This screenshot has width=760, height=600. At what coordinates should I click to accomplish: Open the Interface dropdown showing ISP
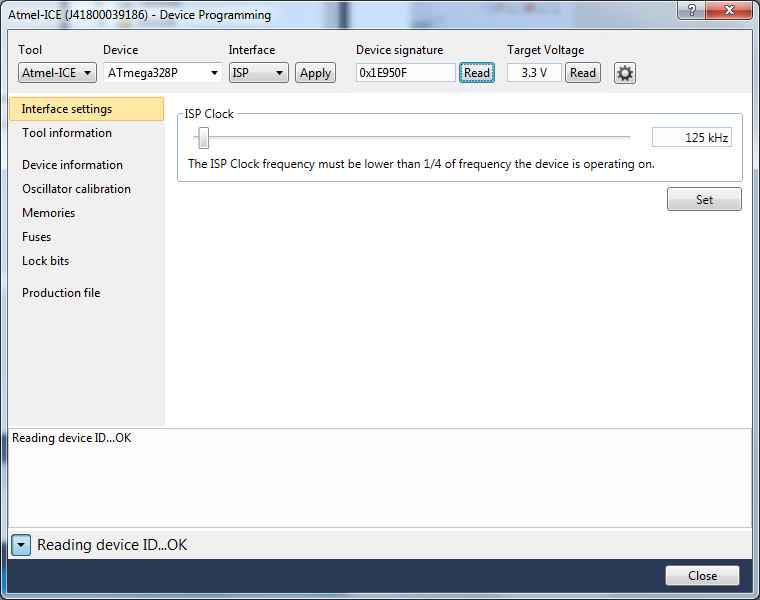258,73
